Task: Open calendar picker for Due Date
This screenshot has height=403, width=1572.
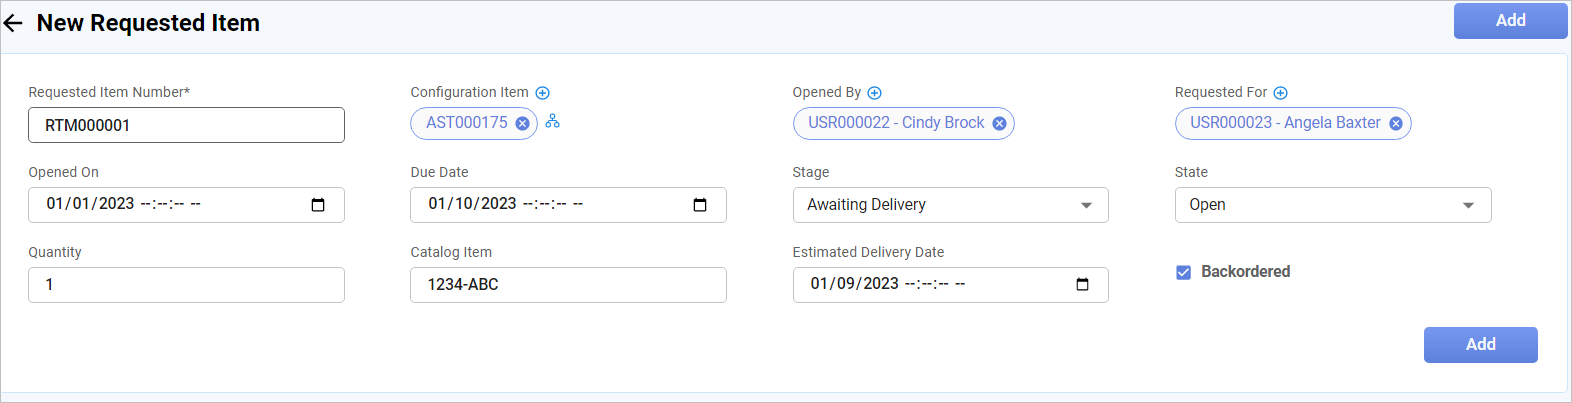Action: point(700,205)
